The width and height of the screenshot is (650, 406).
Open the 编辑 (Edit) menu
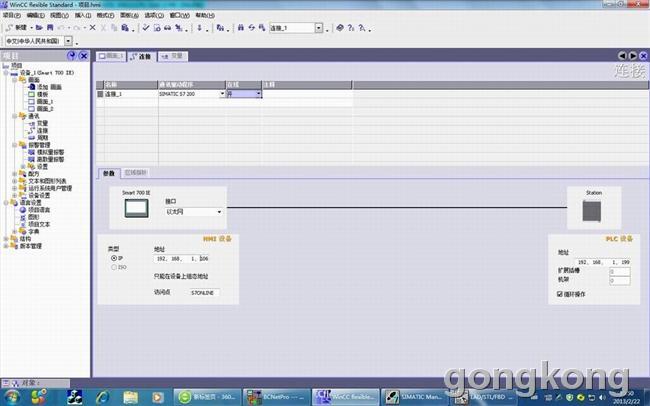[35, 15]
